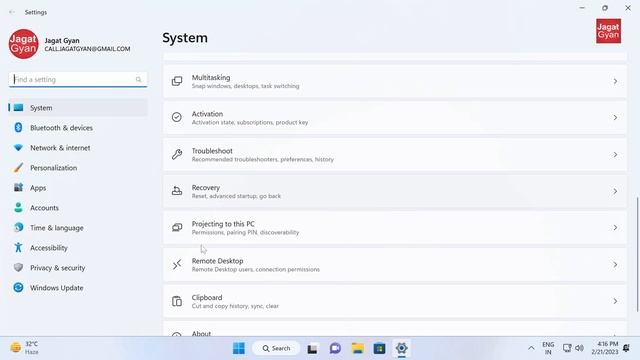Image resolution: width=640 pixels, height=360 pixels.
Task: Expand Clipboard with its chevron
Action: point(615,301)
